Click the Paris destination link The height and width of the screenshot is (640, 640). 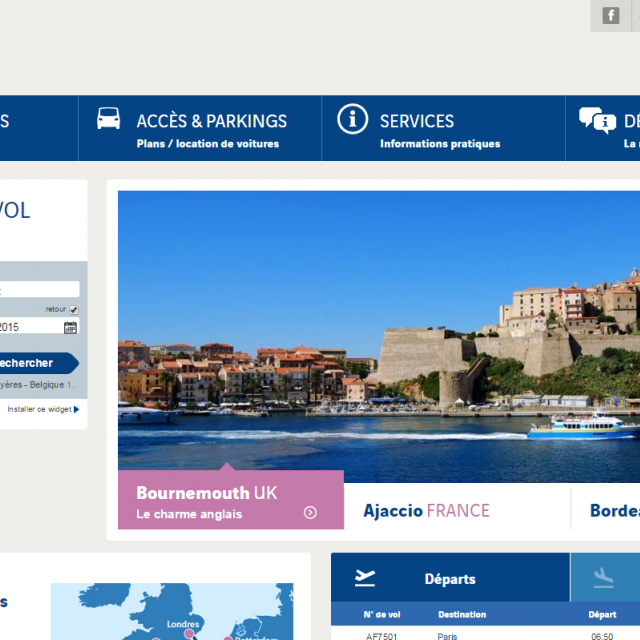447,635
